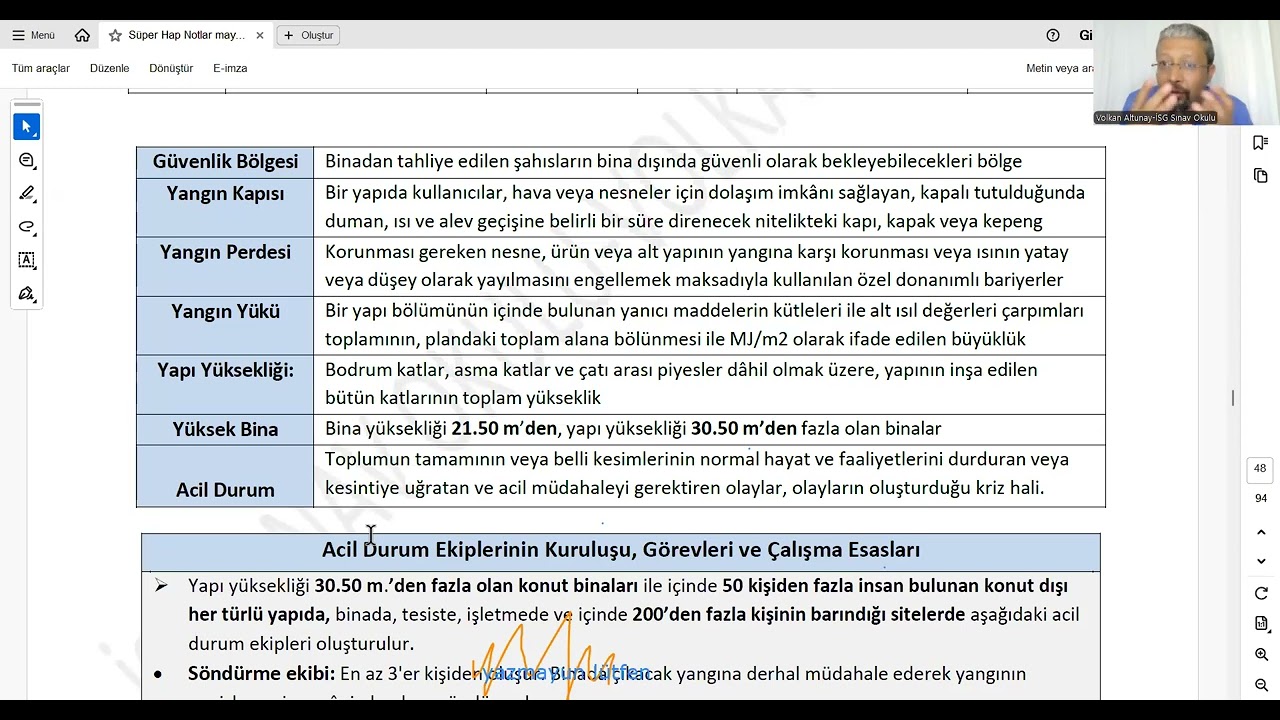This screenshot has width=1280, height=720.
Task: Click the 'Yüksek Bina' table cell
Action: 225,429
